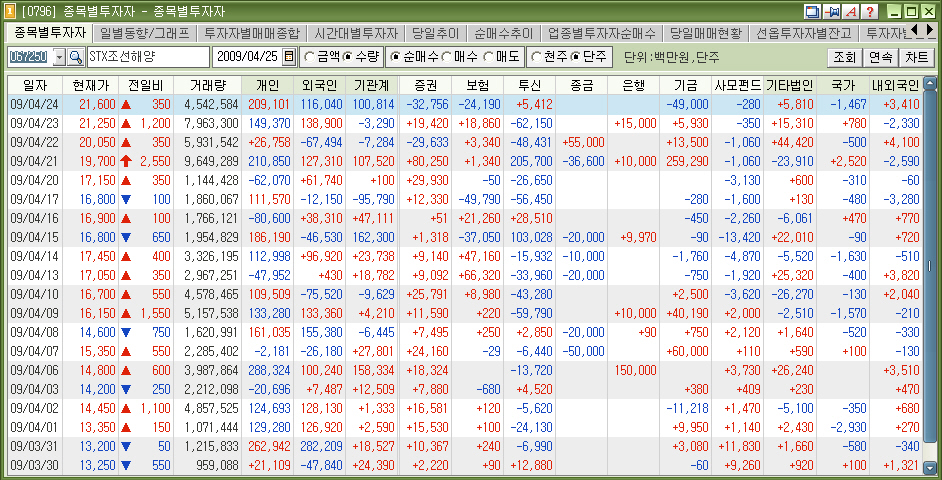Click the window cascade icon in title bar
Image resolution: width=942 pixels, height=480 pixels.
pos(814,12)
